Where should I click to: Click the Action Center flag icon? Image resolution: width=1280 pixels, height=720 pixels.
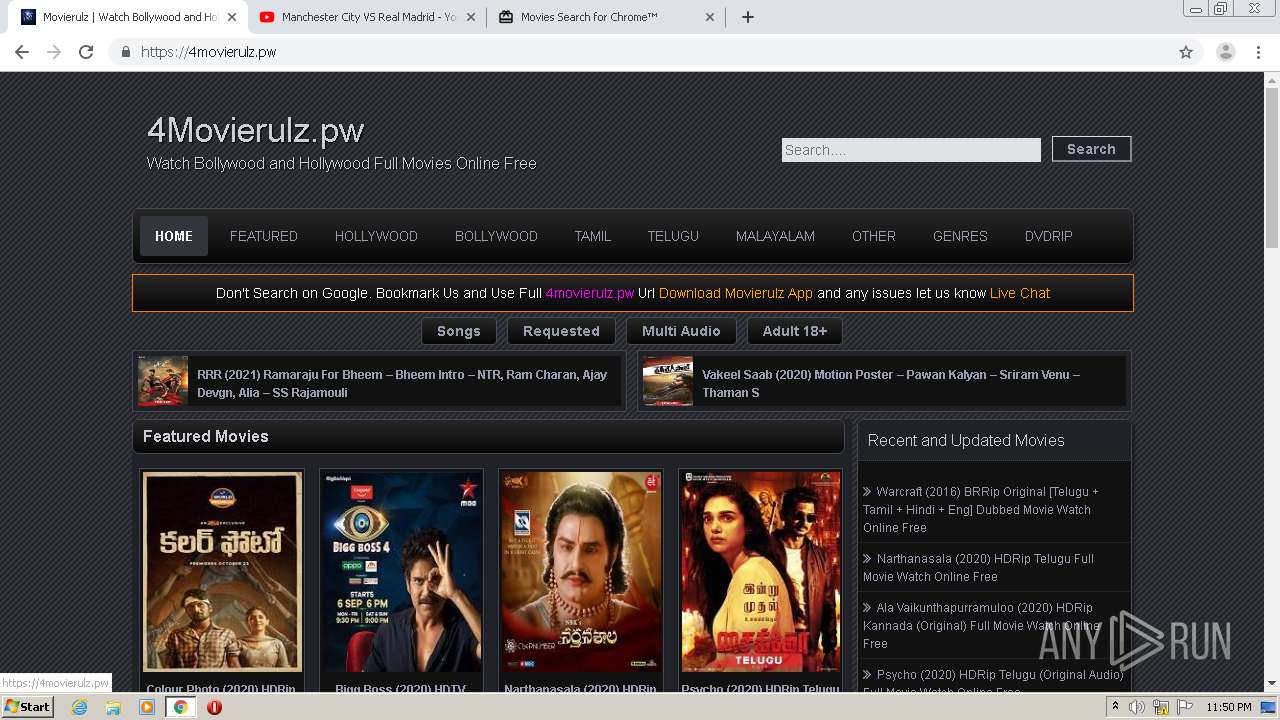point(1185,707)
